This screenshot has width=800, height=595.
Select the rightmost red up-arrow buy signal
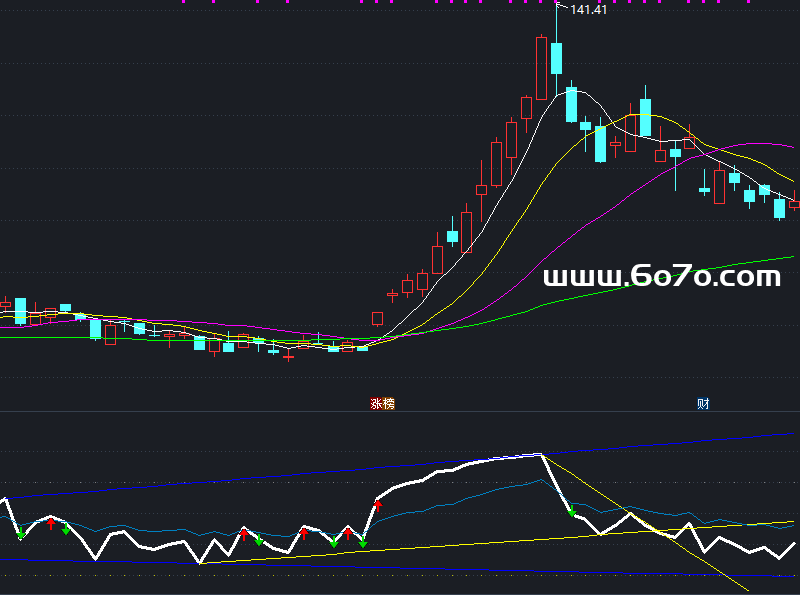pyautogui.click(x=378, y=506)
